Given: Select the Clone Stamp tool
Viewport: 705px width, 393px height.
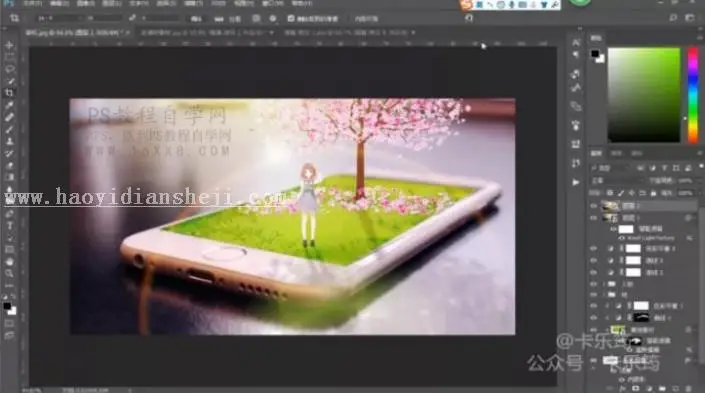Looking at the screenshot, I should point(9,141).
